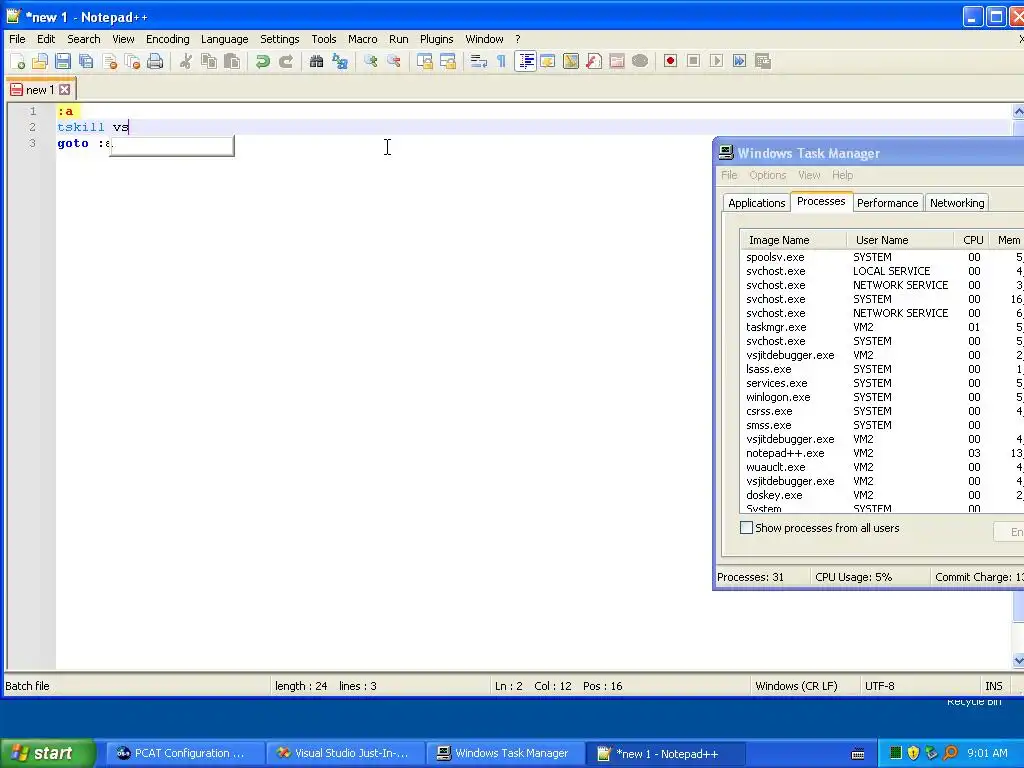Open the Replace dialog icon
The height and width of the screenshot is (768, 1024).
340,61
